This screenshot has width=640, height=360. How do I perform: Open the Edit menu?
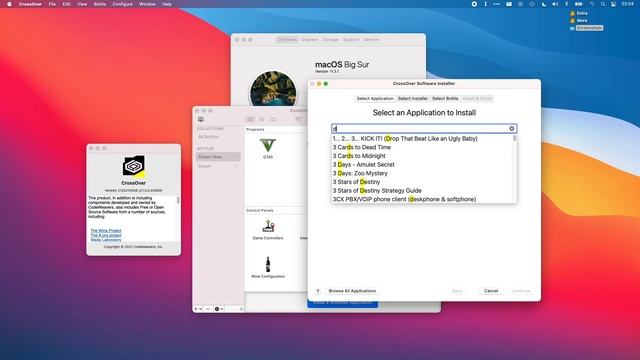pyautogui.click(x=67, y=4)
